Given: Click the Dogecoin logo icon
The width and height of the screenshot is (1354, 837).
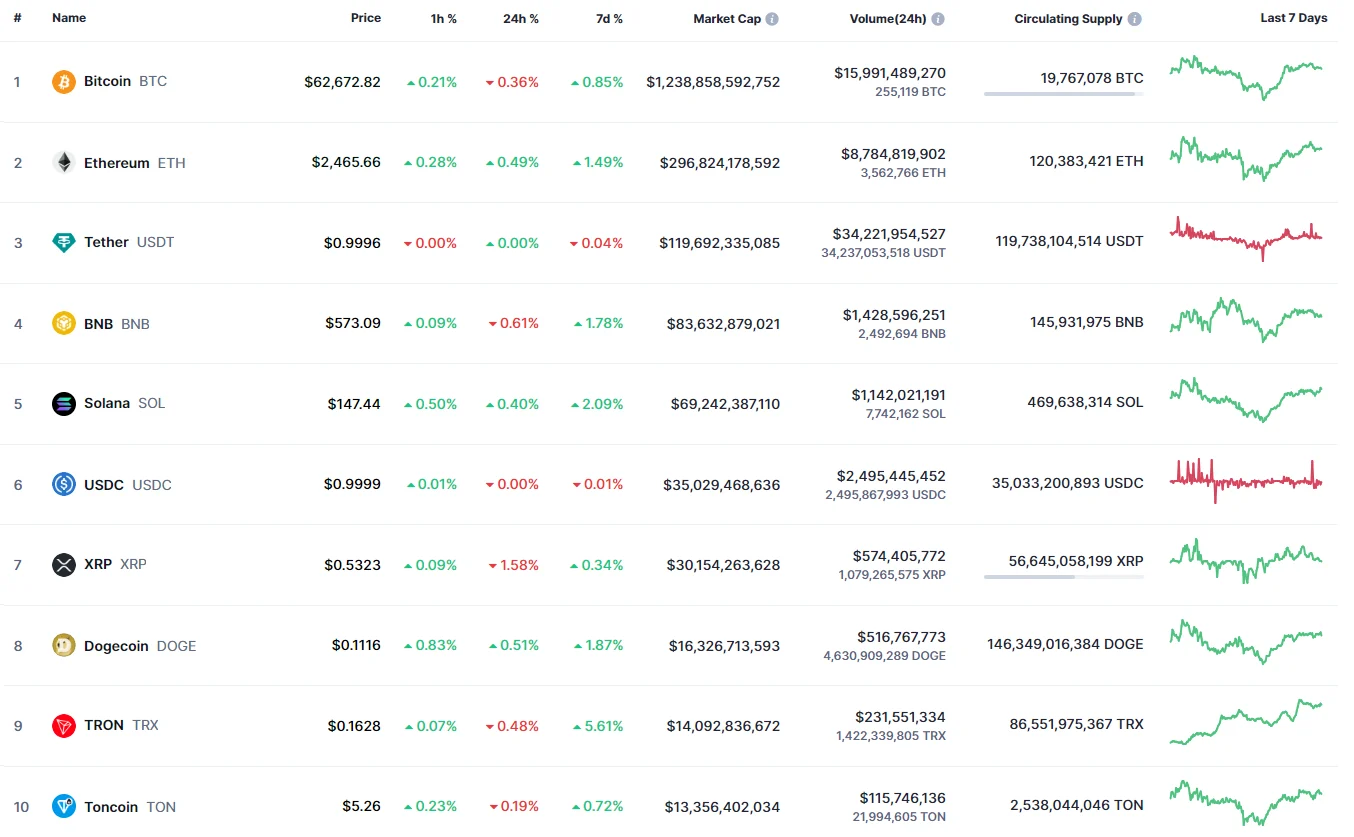Looking at the screenshot, I should 64,645.
